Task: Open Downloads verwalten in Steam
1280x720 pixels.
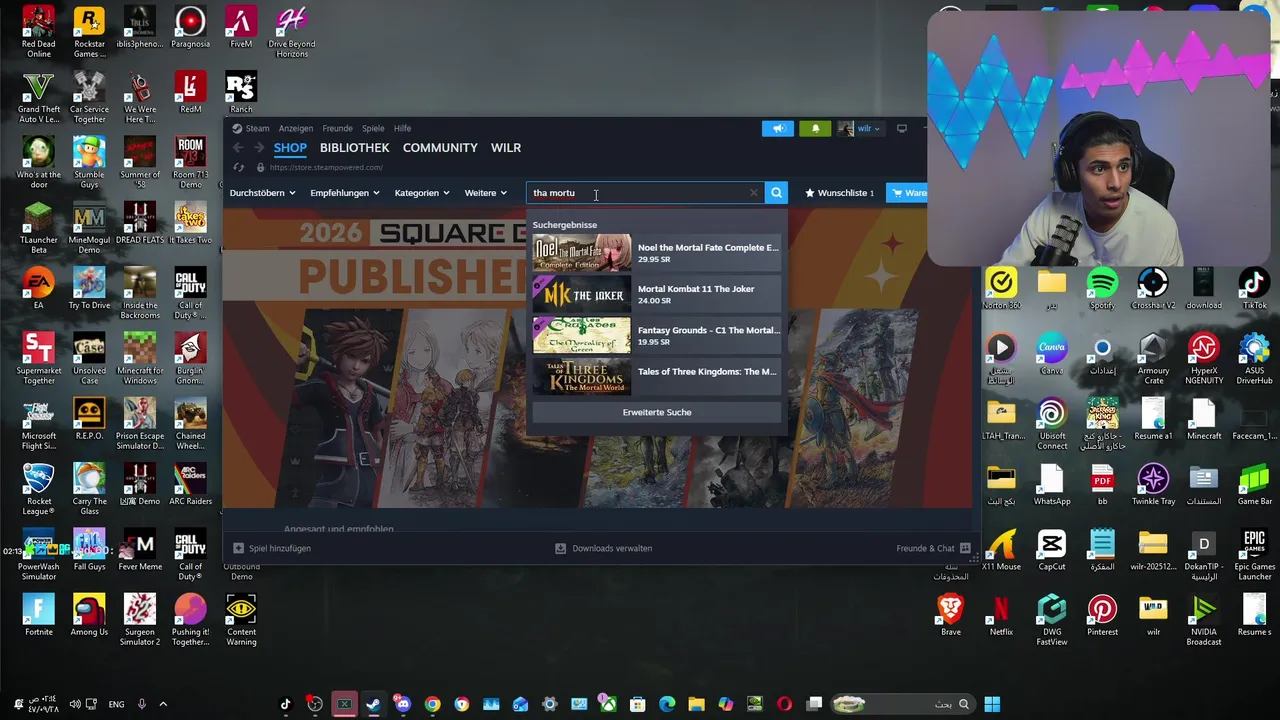Action: (x=603, y=548)
